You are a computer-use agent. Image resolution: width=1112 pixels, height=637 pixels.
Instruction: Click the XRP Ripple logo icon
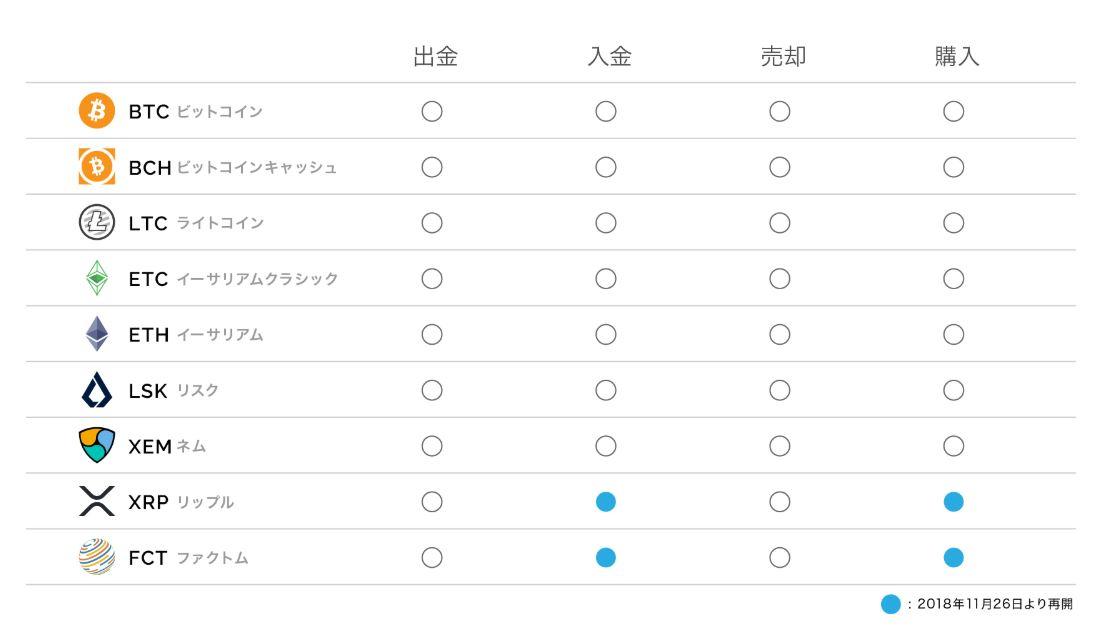click(x=97, y=502)
